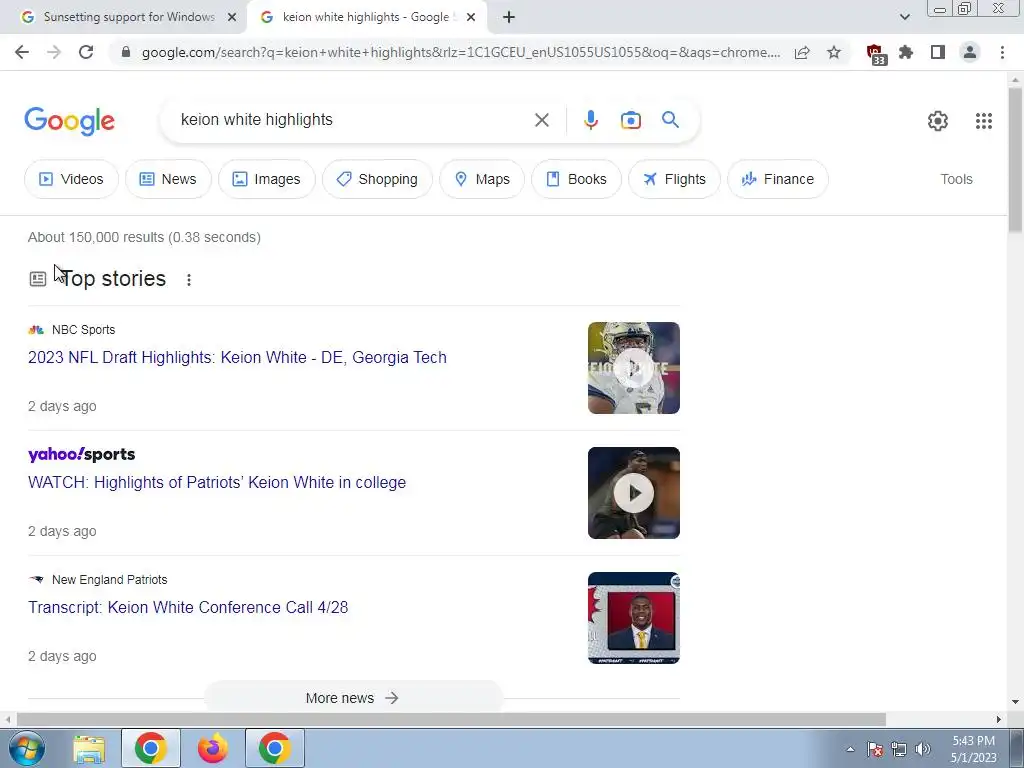Image resolution: width=1024 pixels, height=768 pixels.
Task: Show hidden system tray icons
Action: (850, 750)
